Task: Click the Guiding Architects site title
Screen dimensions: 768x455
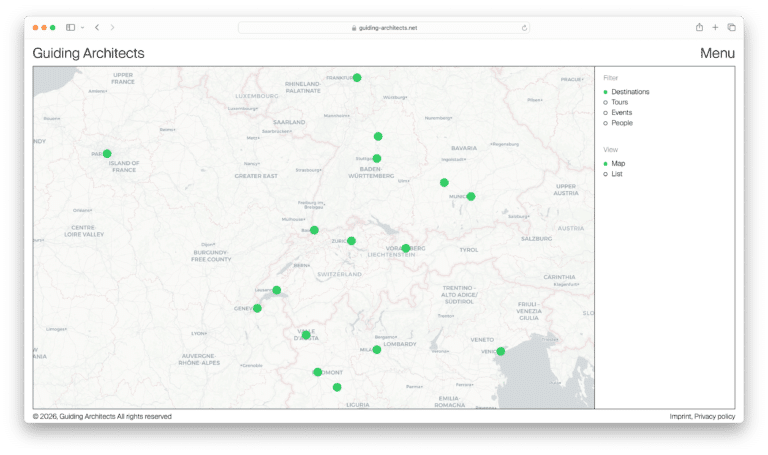Action: pos(88,54)
